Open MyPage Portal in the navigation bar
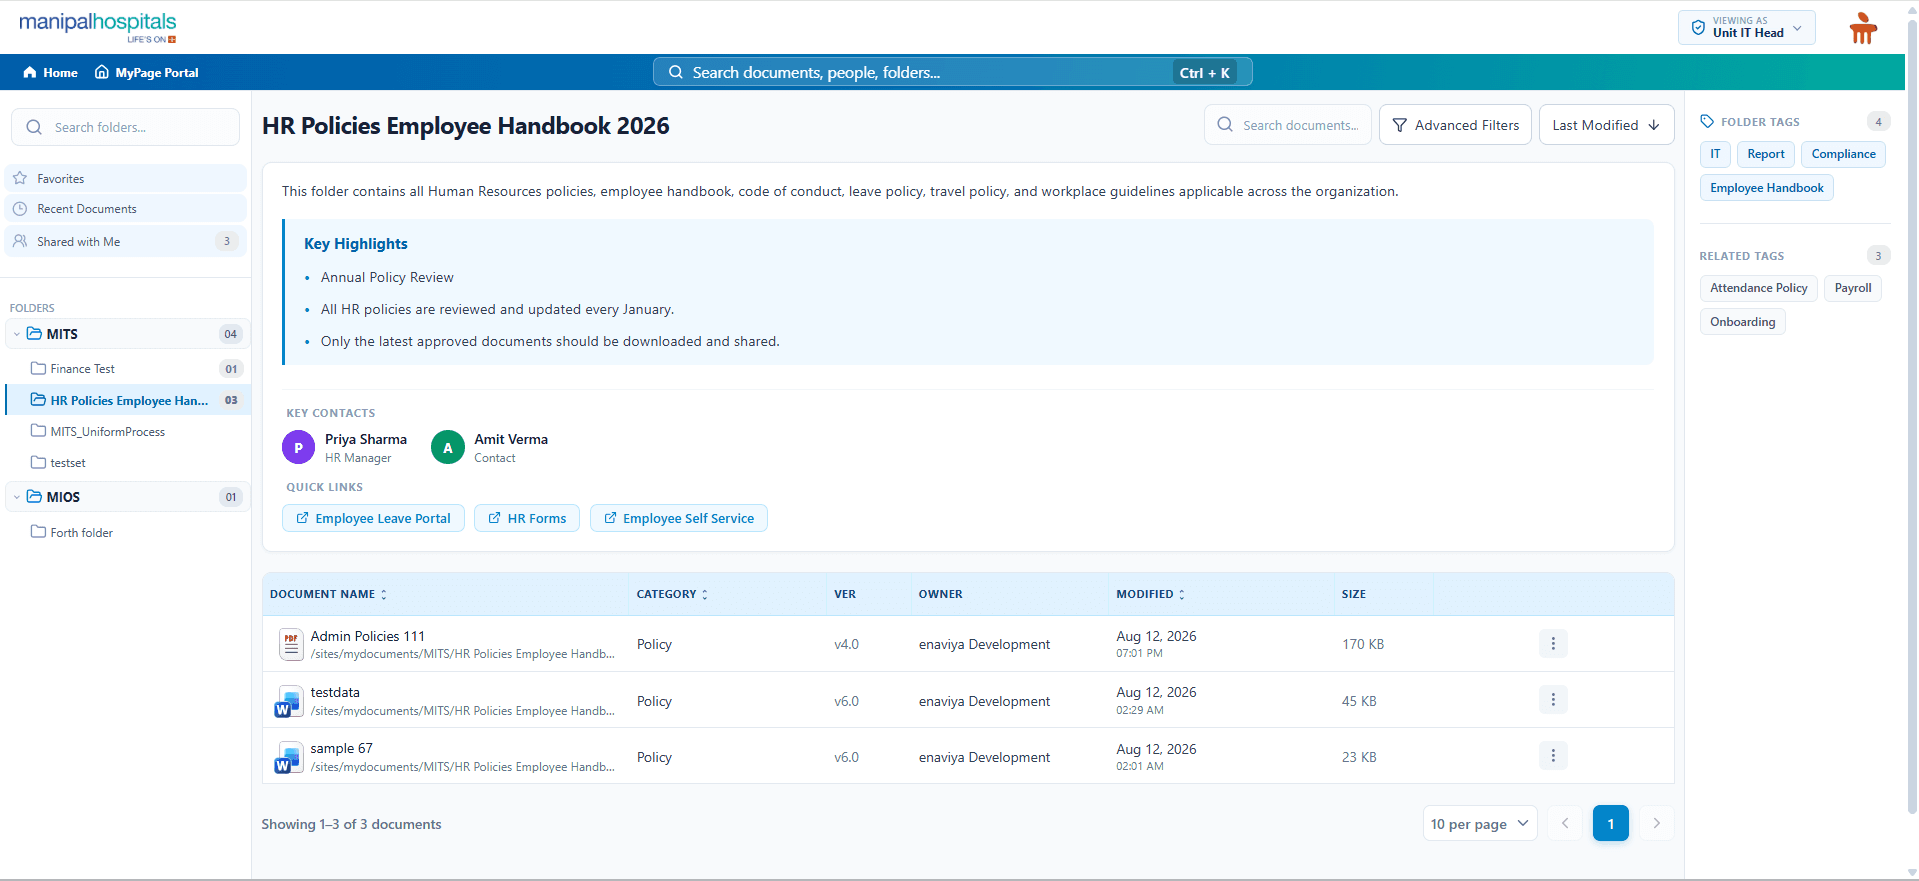1919x881 pixels. click(147, 72)
